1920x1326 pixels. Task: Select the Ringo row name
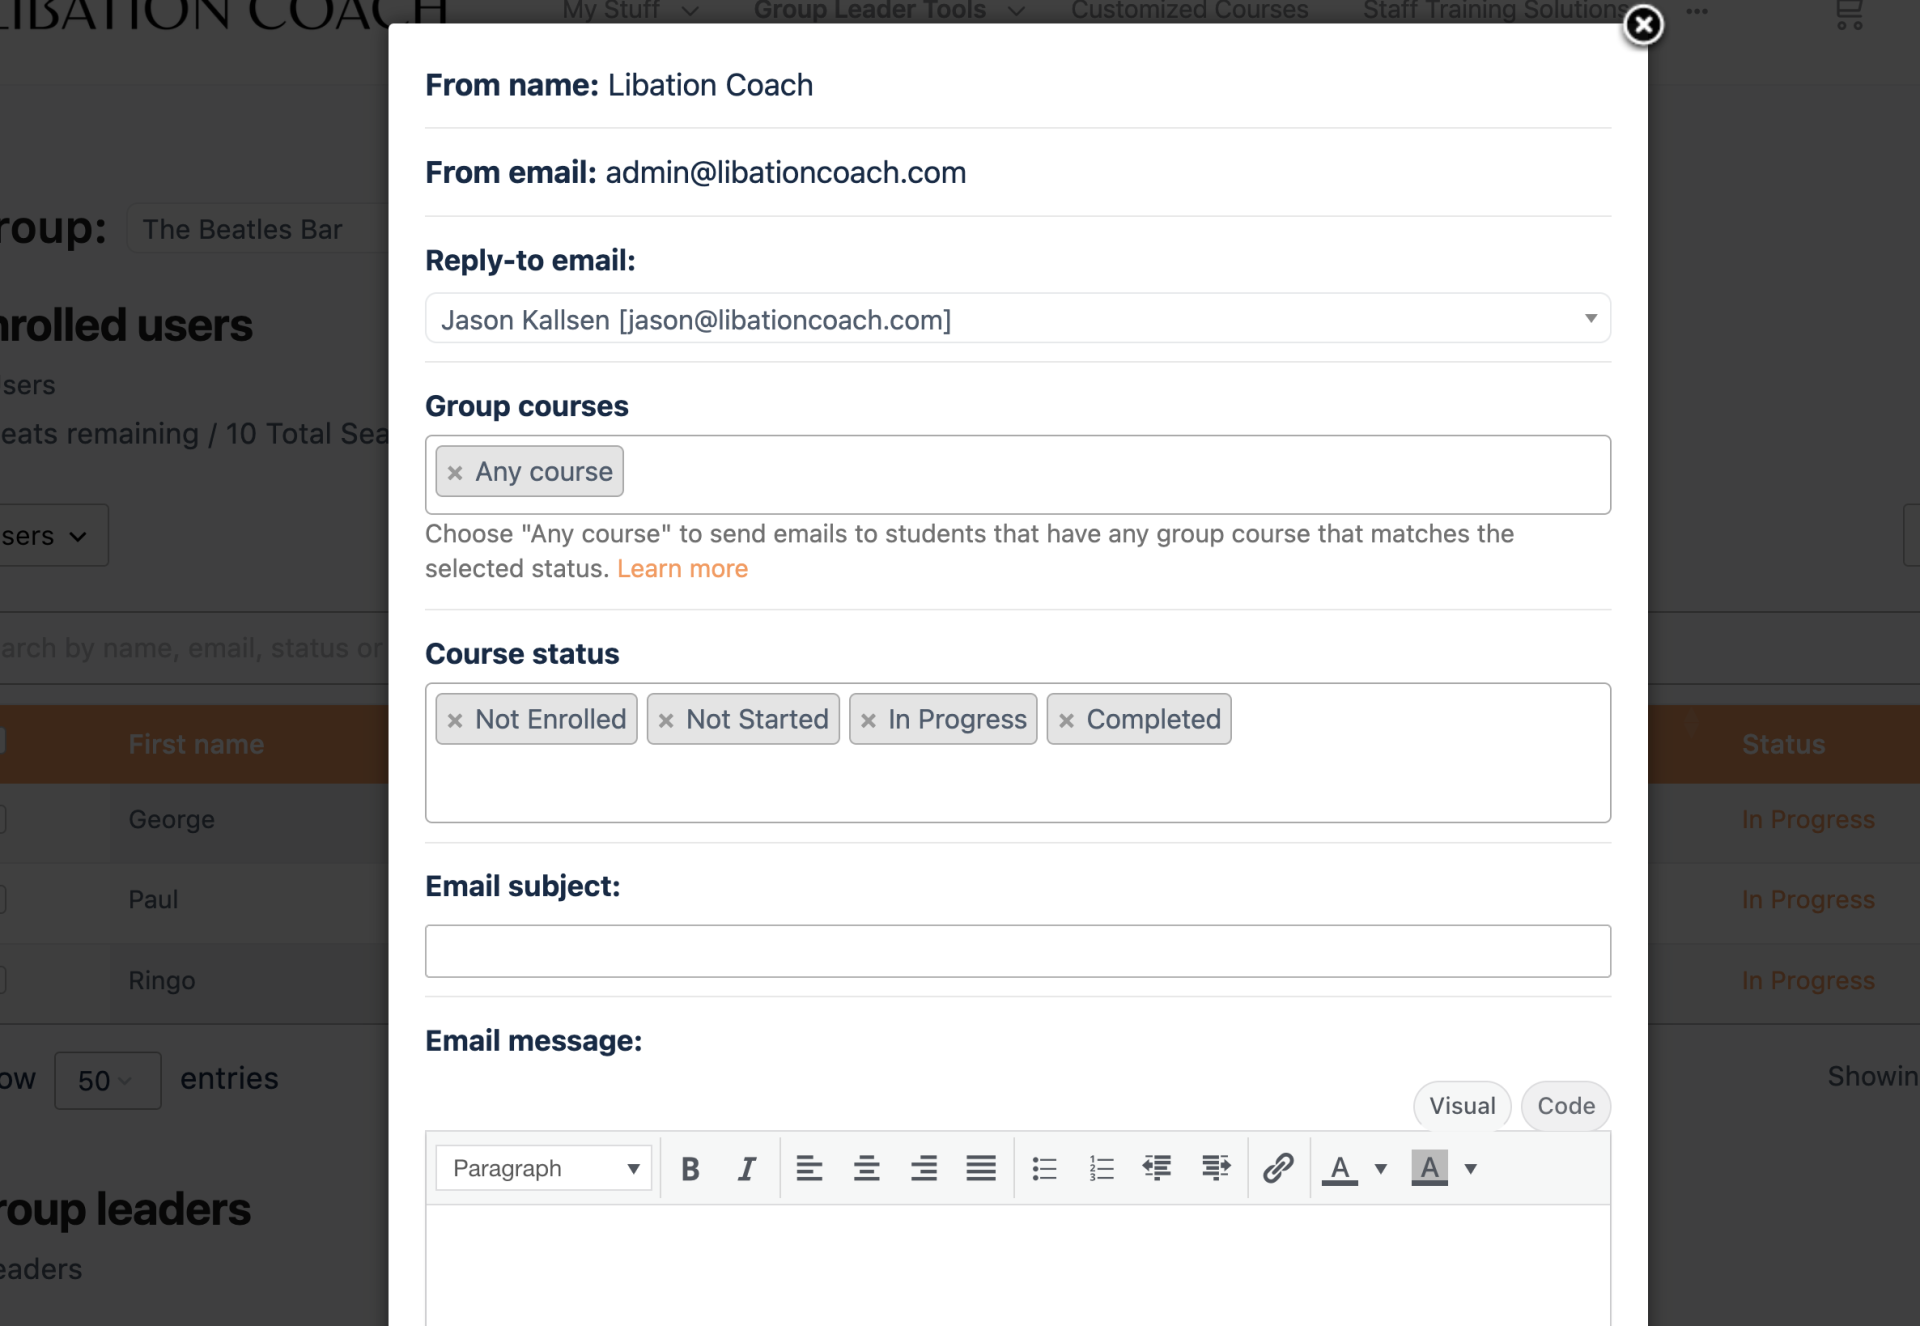(161, 980)
